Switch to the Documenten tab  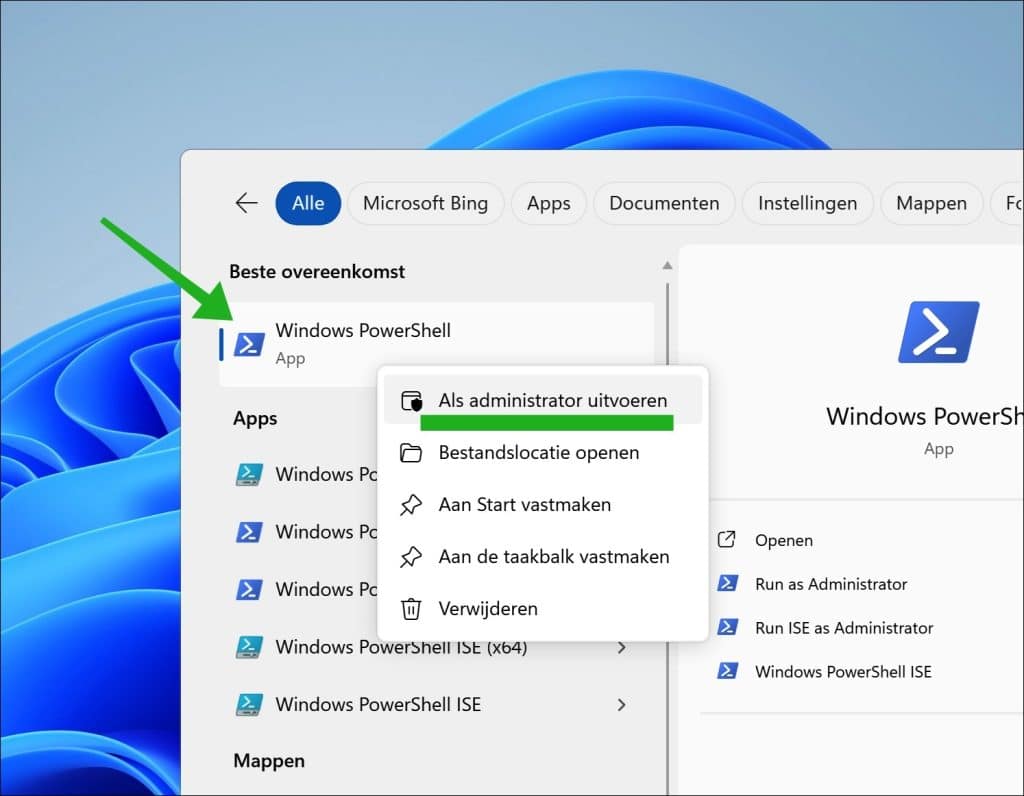tap(663, 203)
